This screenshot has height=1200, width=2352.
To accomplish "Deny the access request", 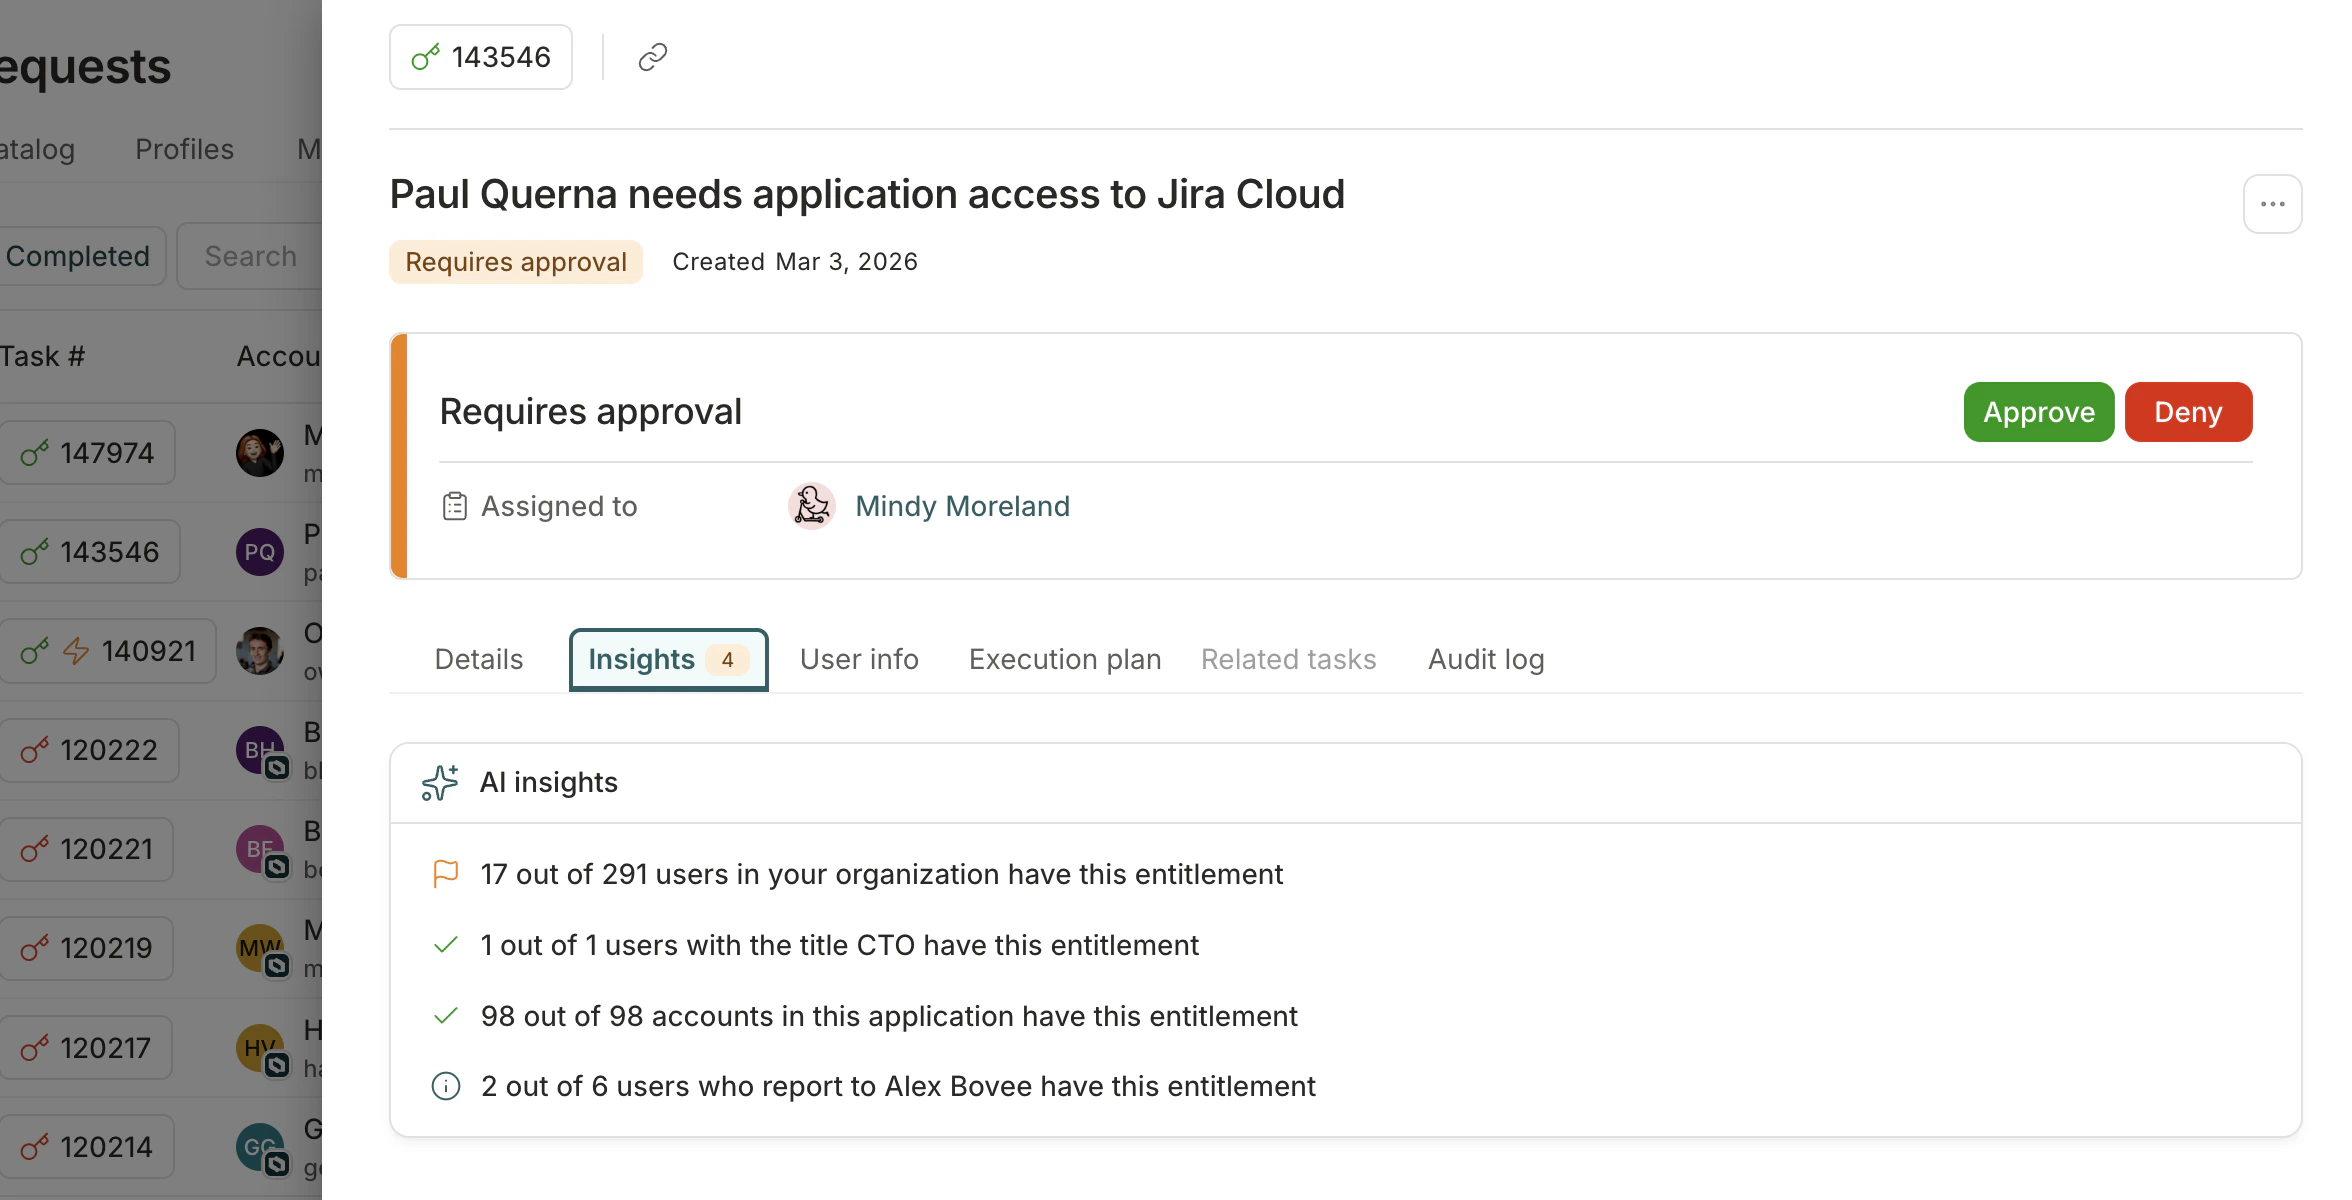I will [2188, 412].
